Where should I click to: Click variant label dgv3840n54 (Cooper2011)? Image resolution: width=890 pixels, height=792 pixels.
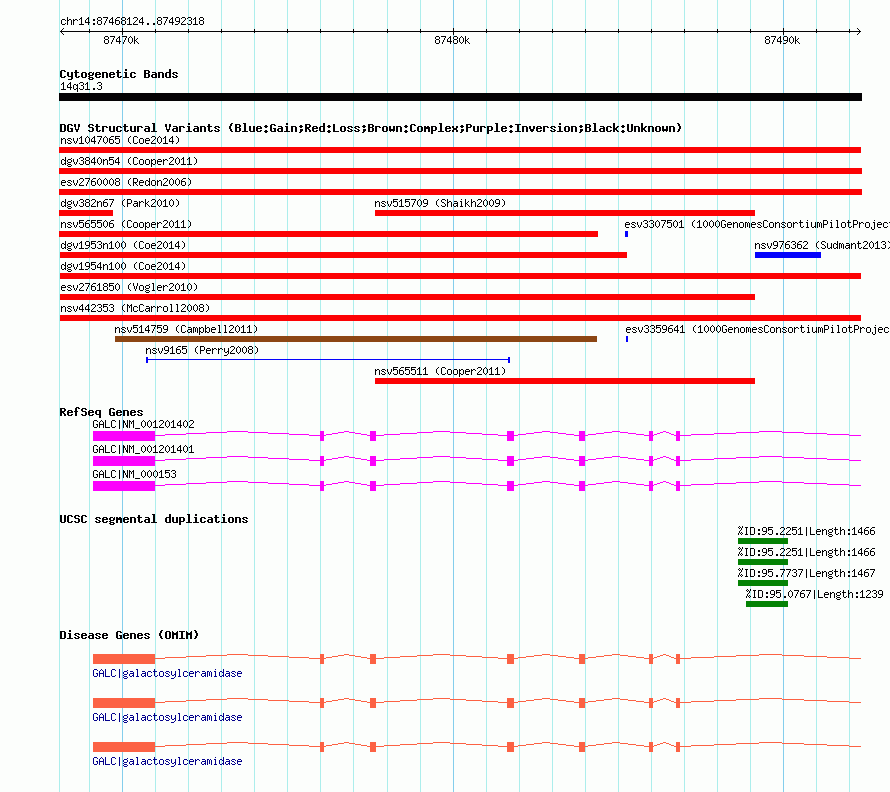tap(129, 161)
